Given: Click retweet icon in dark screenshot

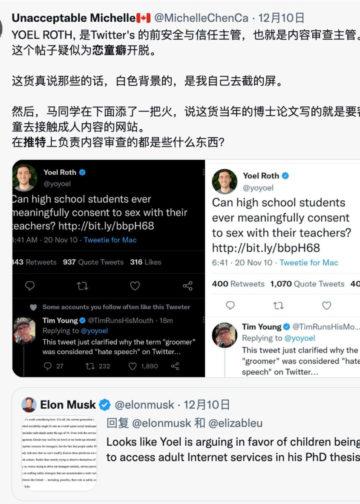Looking at the screenshot, I should [x=82, y=286].
